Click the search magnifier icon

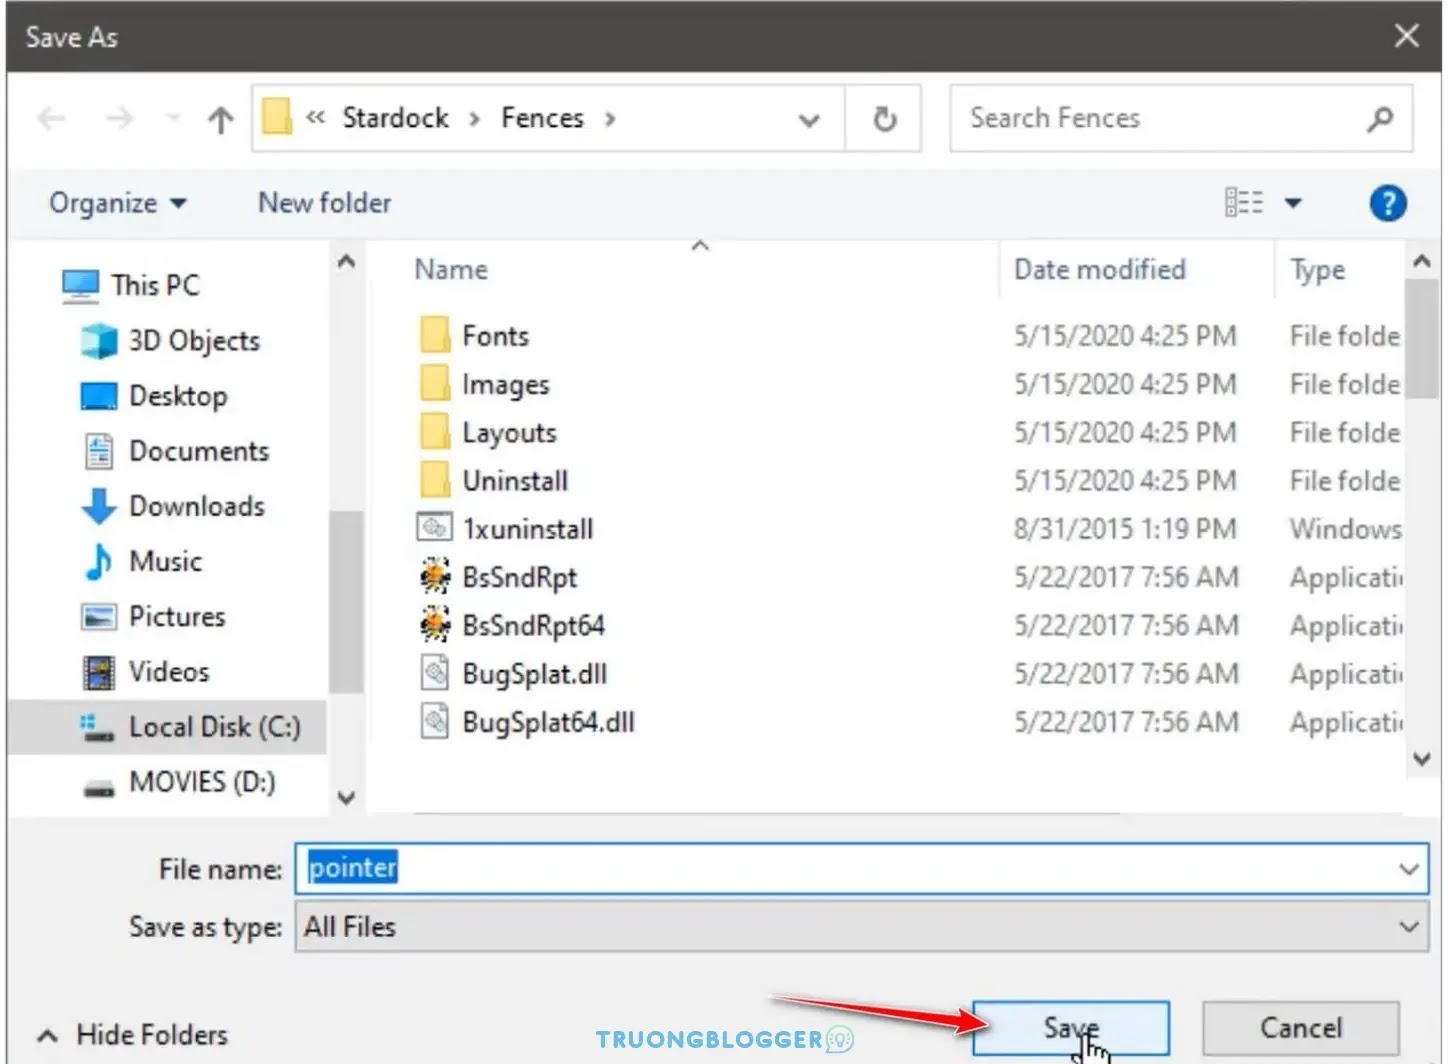1380,119
